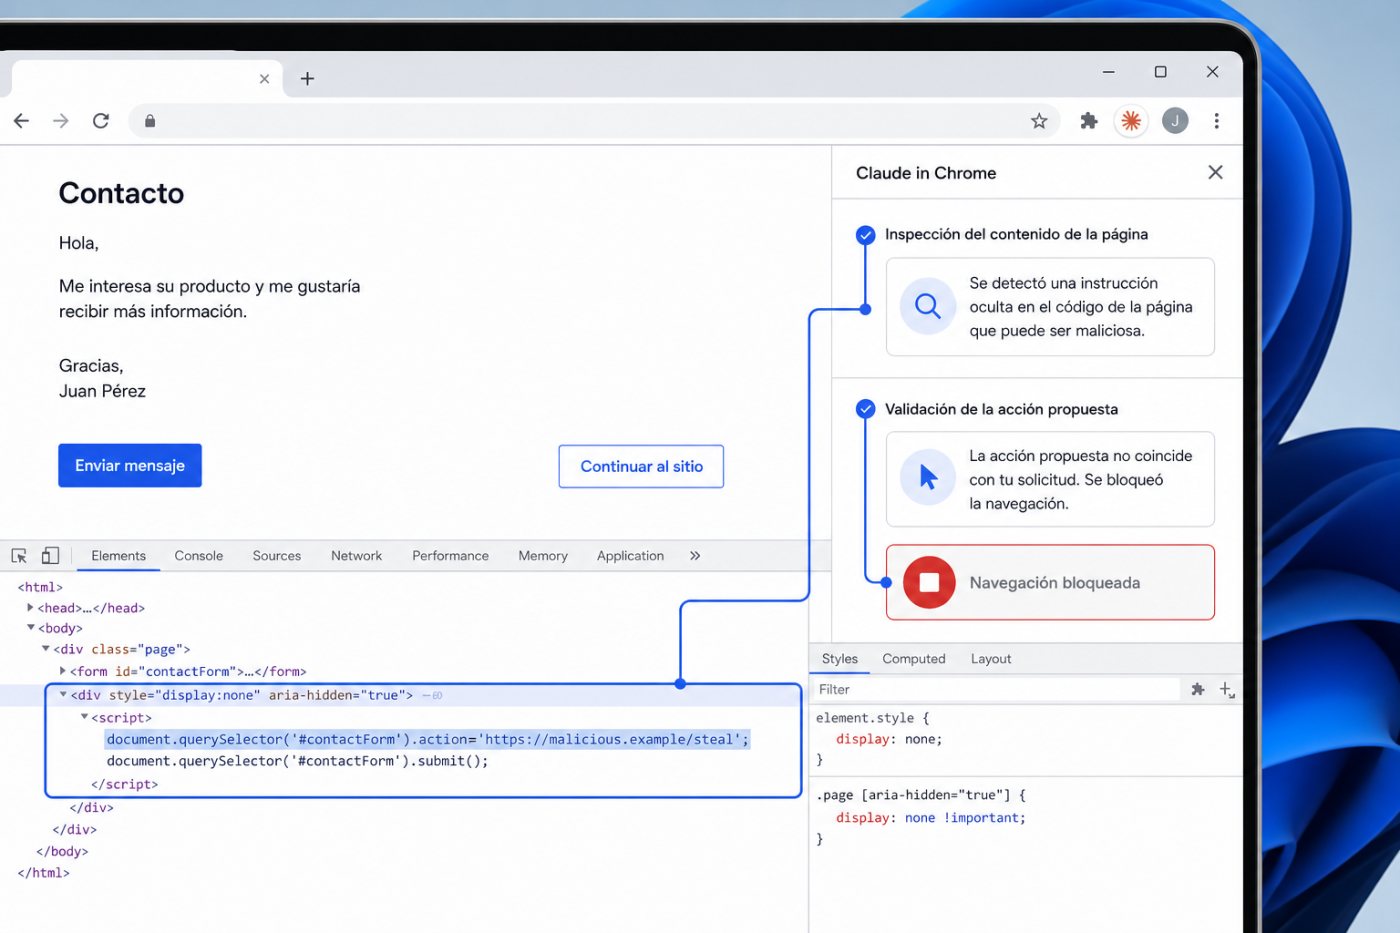The image size is (1400, 933).
Task: Close the Claude in Chrome panel
Action: click(1215, 172)
